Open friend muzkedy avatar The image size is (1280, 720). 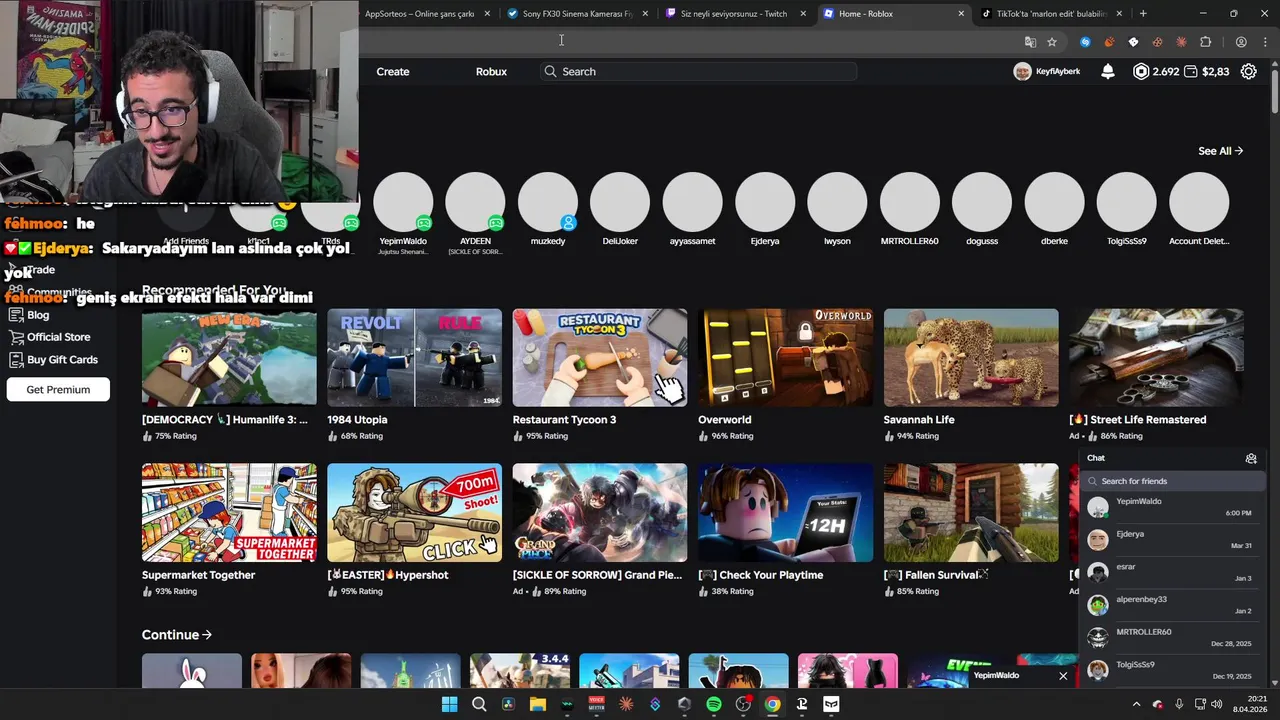548,202
